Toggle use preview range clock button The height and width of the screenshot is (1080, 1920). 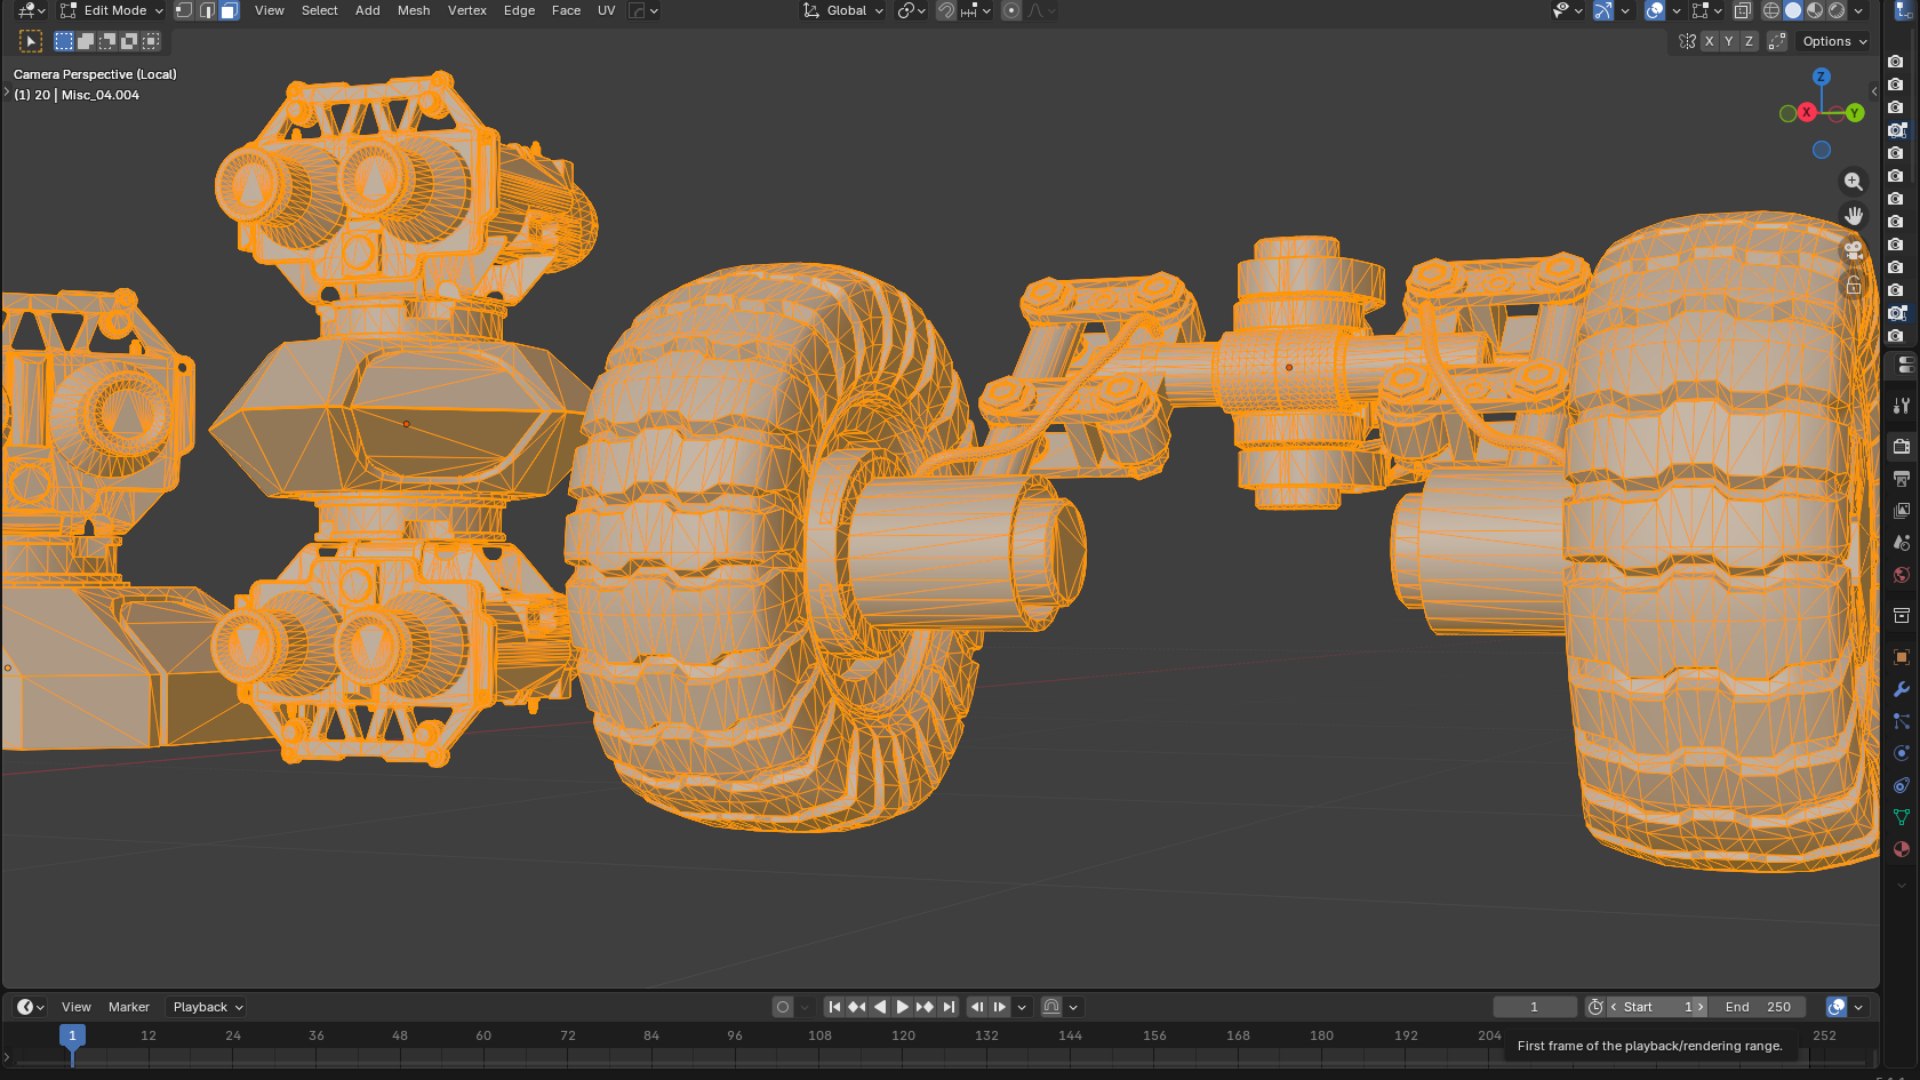click(x=1596, y=1007)
